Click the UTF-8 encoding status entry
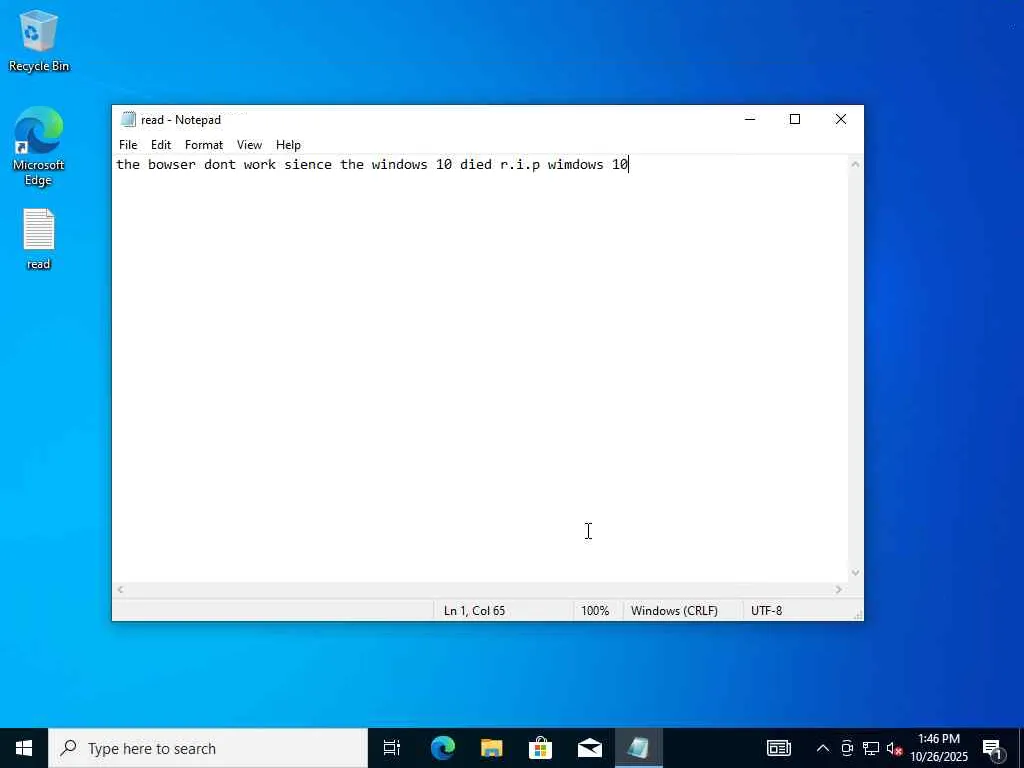This screenshot has height=768, width=1024. click(x=766, y=611)
